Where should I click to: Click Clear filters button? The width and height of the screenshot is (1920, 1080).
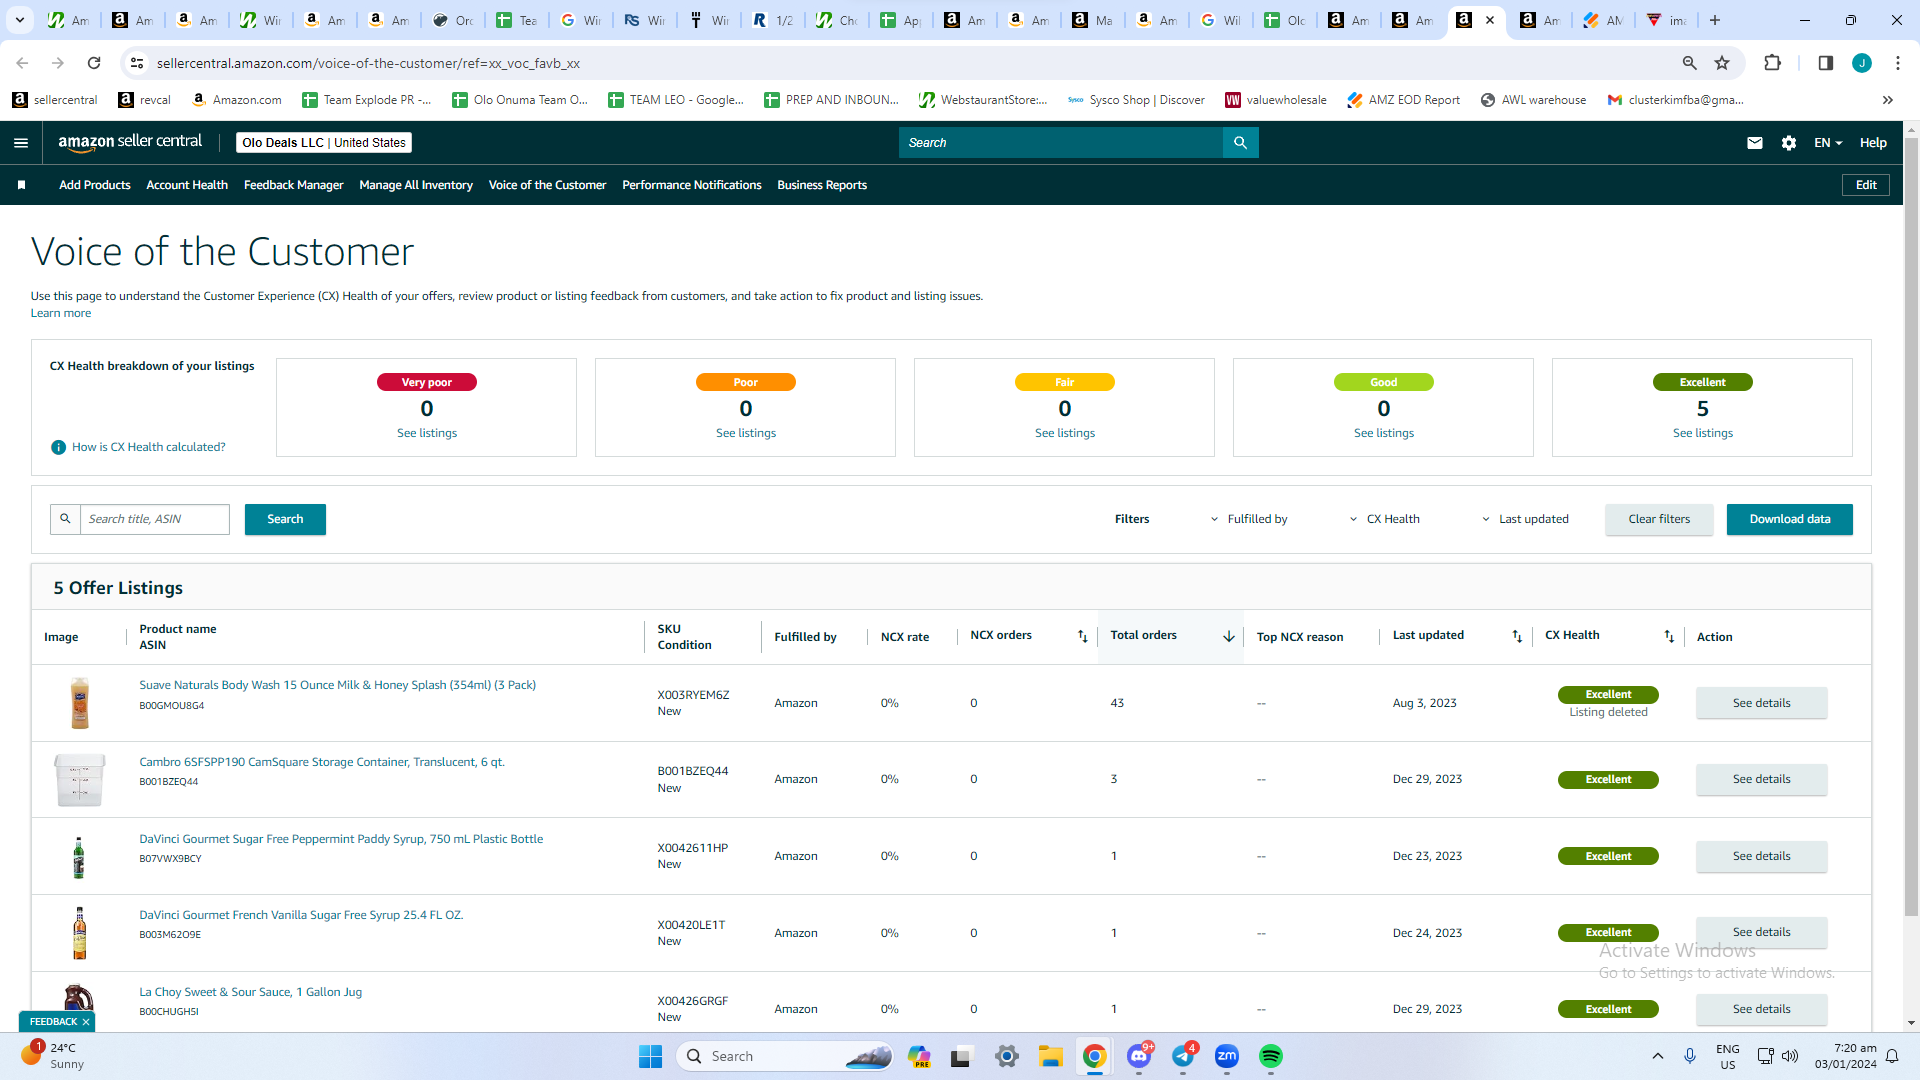pyautogui.click(x=1659, y=519)
